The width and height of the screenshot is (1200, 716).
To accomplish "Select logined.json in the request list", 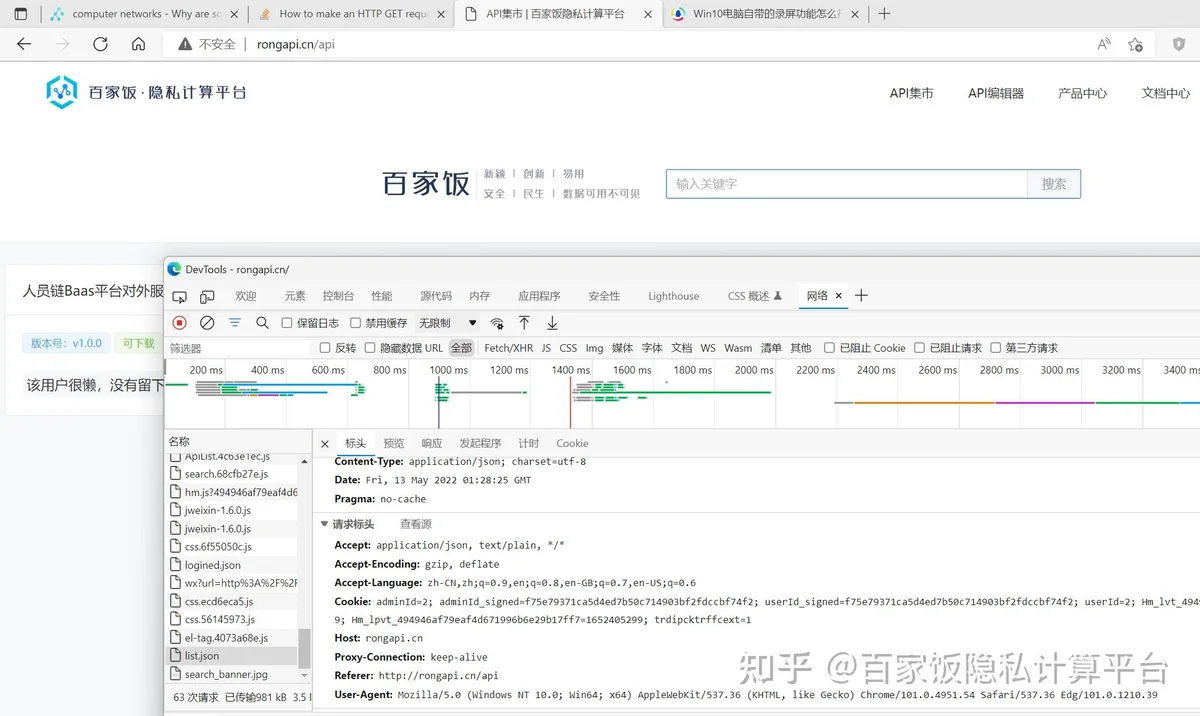I will coord(232,565).
